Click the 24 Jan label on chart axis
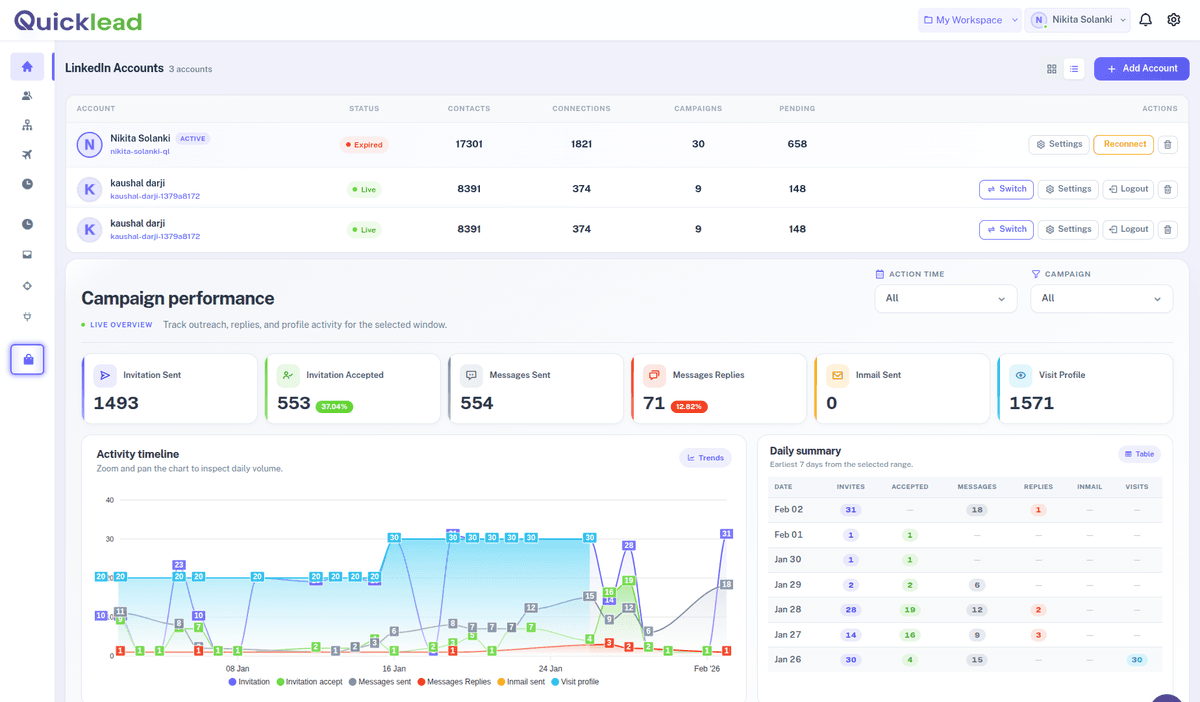The image size is (1200, 702). [550, 668]
